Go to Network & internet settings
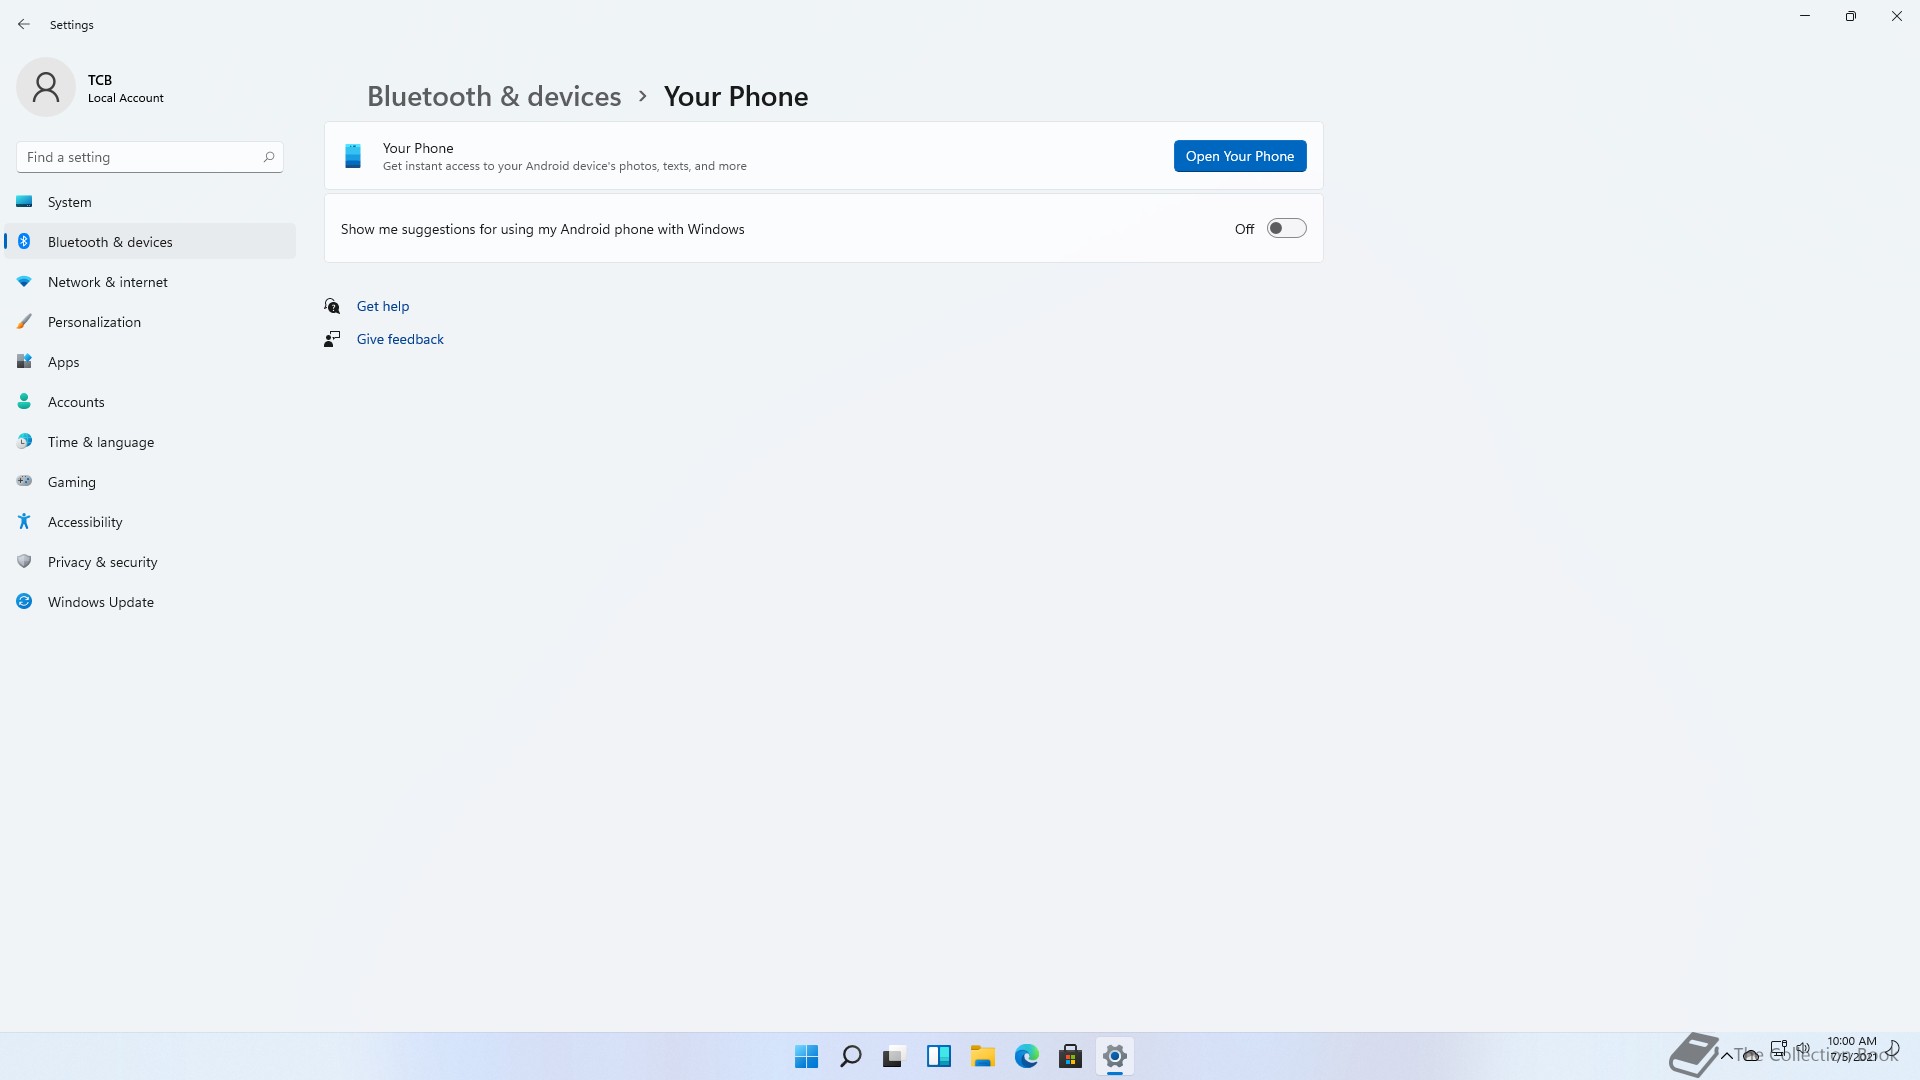This screenshot has width=1920, height=1080. pos(150,281)
